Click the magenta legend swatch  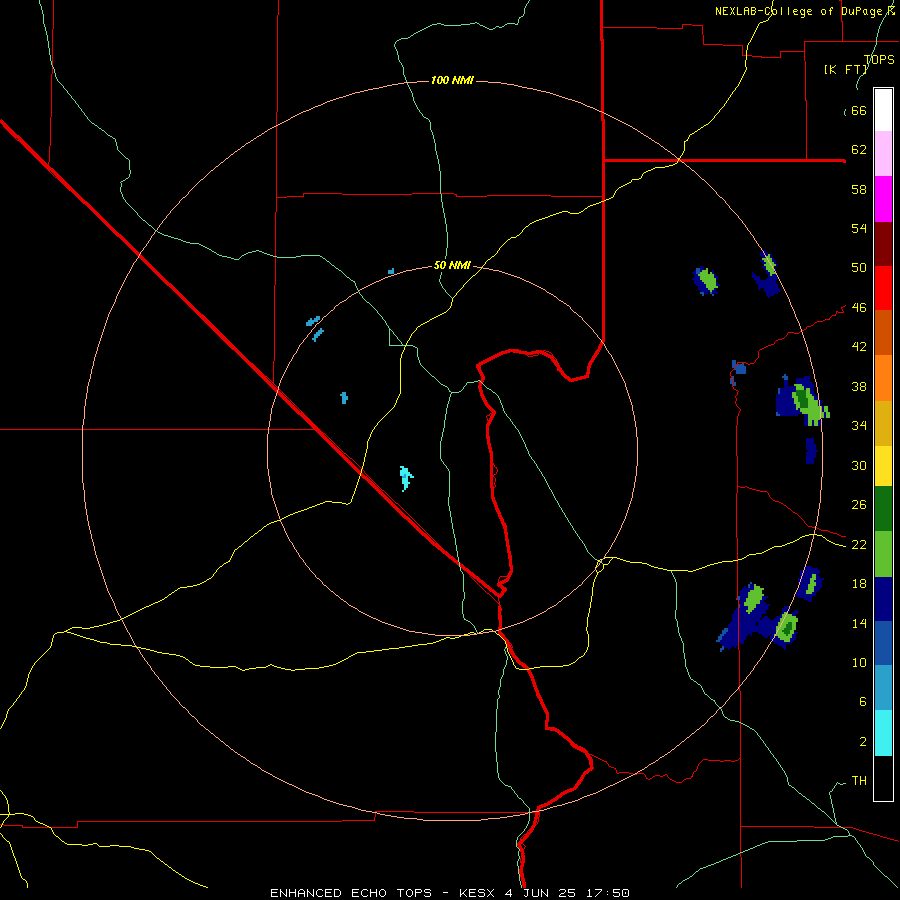[883, 199]
